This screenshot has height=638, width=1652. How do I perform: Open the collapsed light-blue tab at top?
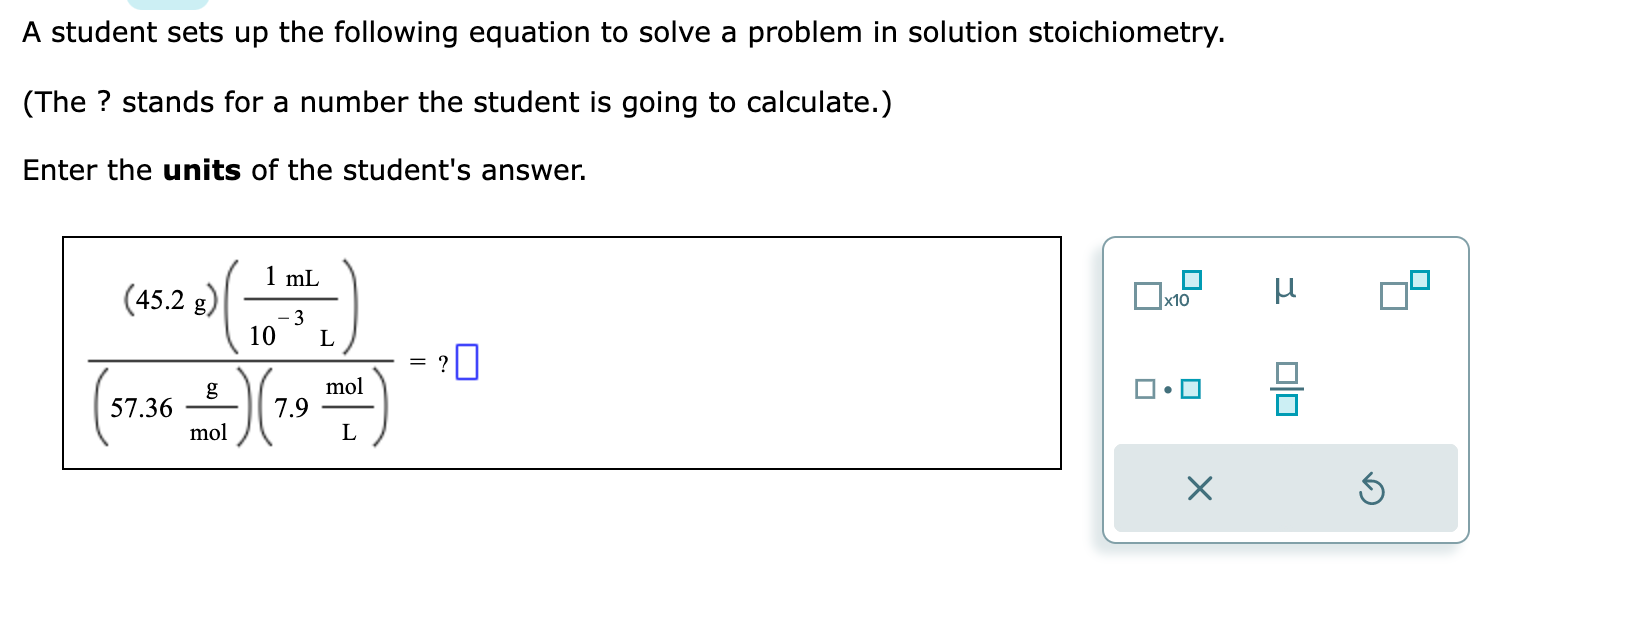click(x=168, y=4)
